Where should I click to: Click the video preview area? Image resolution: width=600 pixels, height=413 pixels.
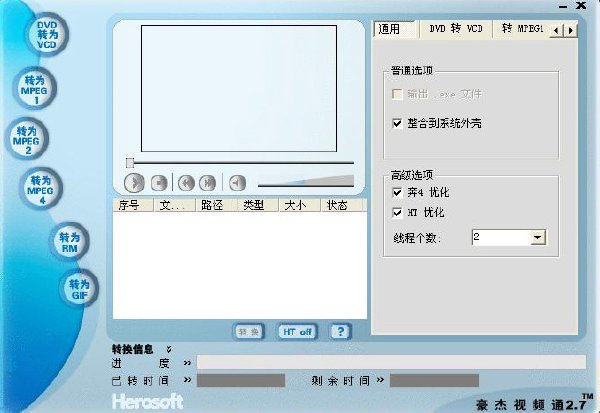[239, 88]
